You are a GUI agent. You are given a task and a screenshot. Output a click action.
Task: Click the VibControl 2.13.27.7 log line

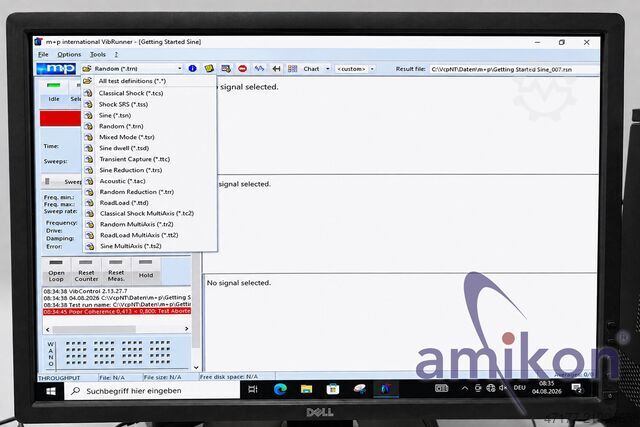(85, 291)
